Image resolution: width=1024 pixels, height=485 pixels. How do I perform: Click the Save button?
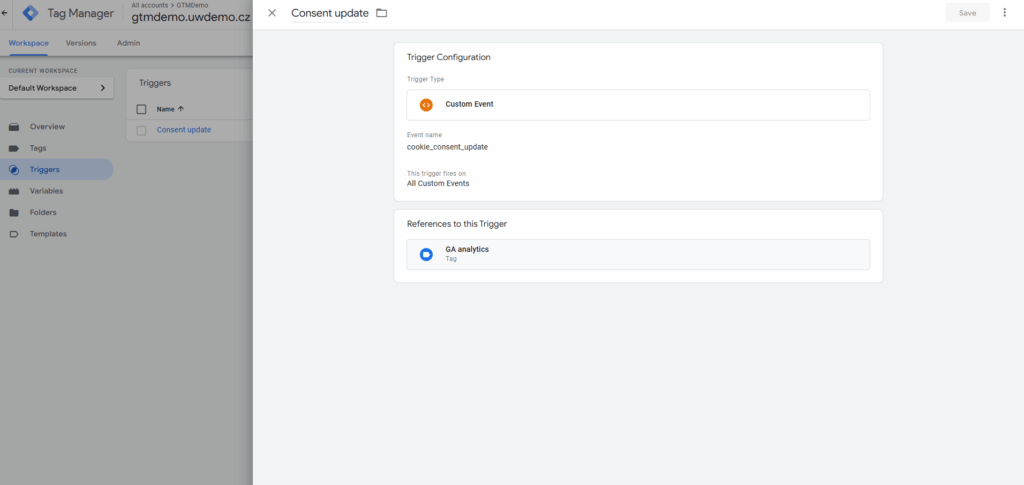click(967, 13)
